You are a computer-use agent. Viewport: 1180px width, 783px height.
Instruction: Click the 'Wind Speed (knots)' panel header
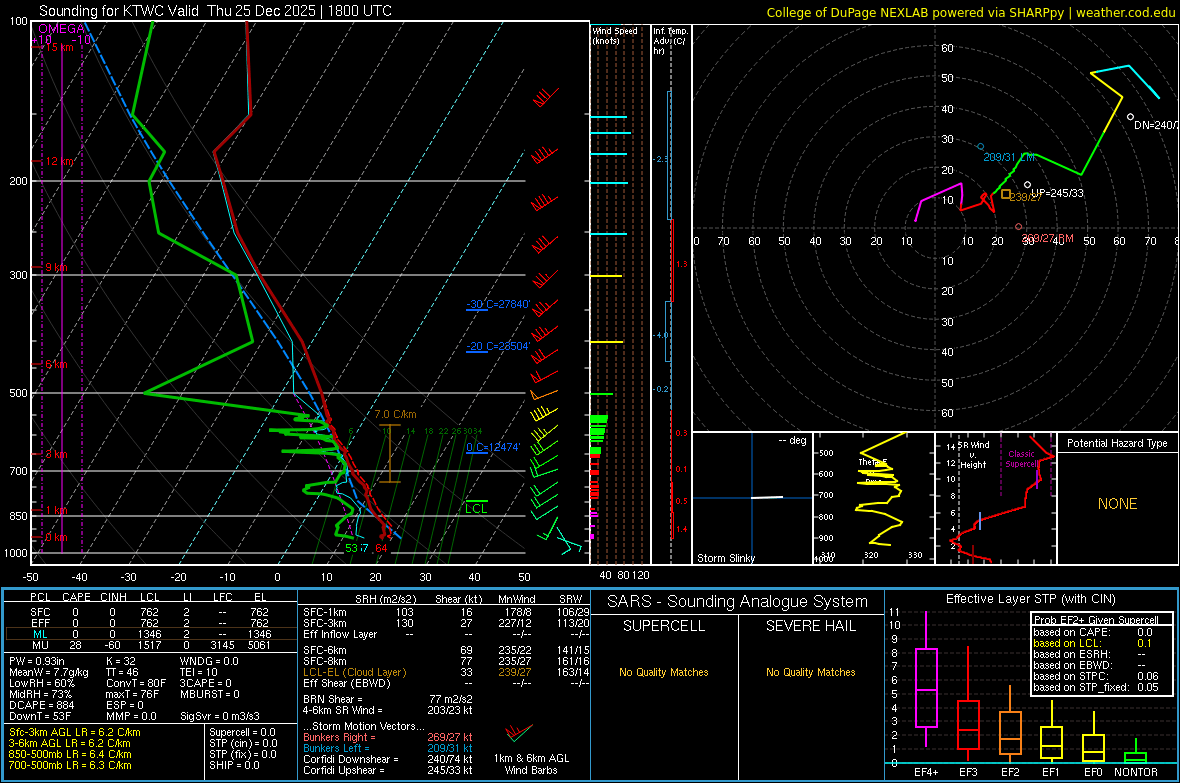pyautogui.click(x=615, y=35)
